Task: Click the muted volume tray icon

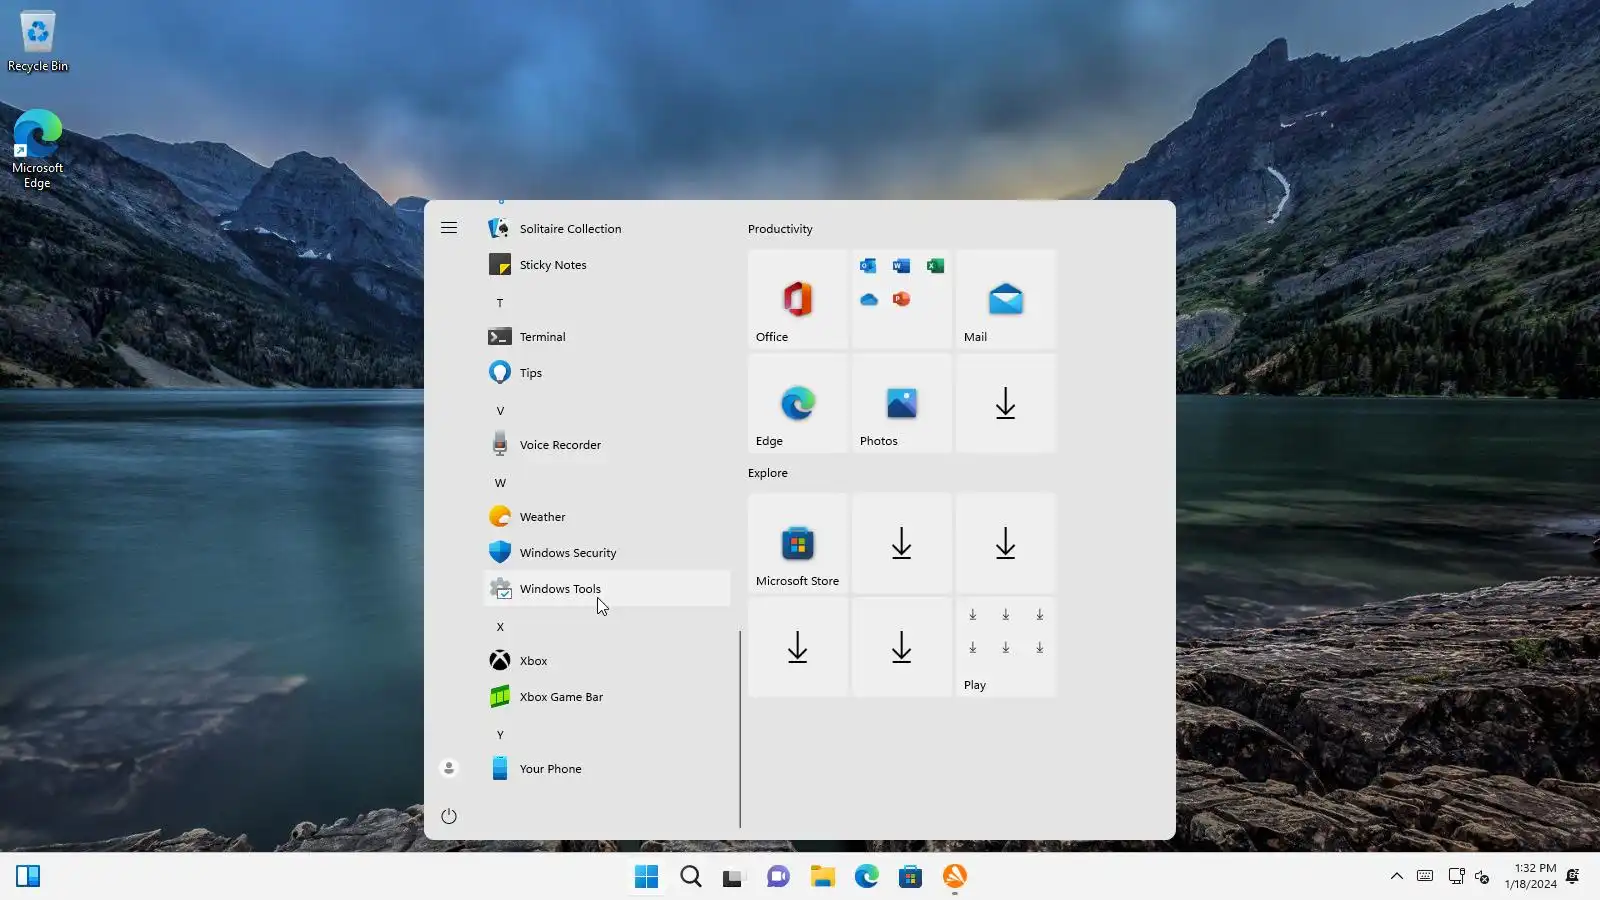Action: pyautogui.click(x=1482, y=876)
